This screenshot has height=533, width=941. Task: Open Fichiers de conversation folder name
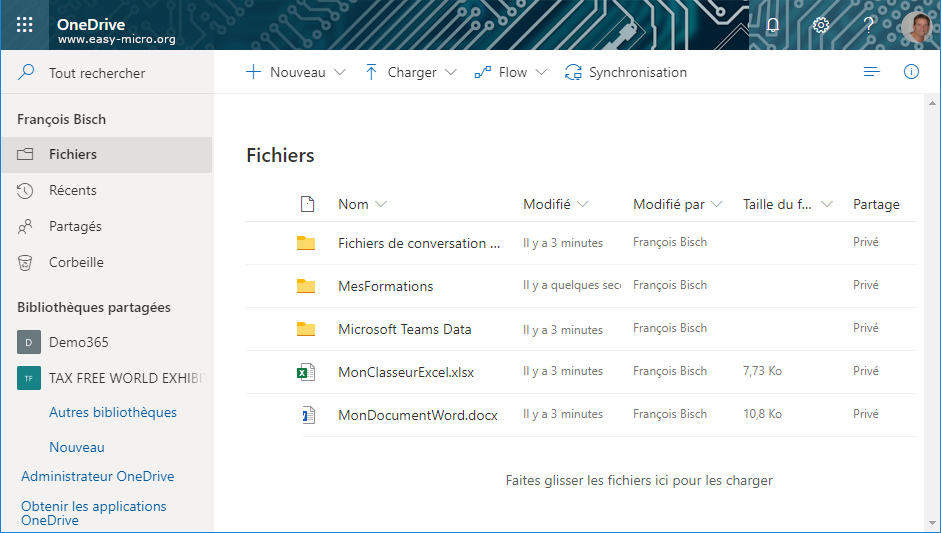tap(419, 243)
